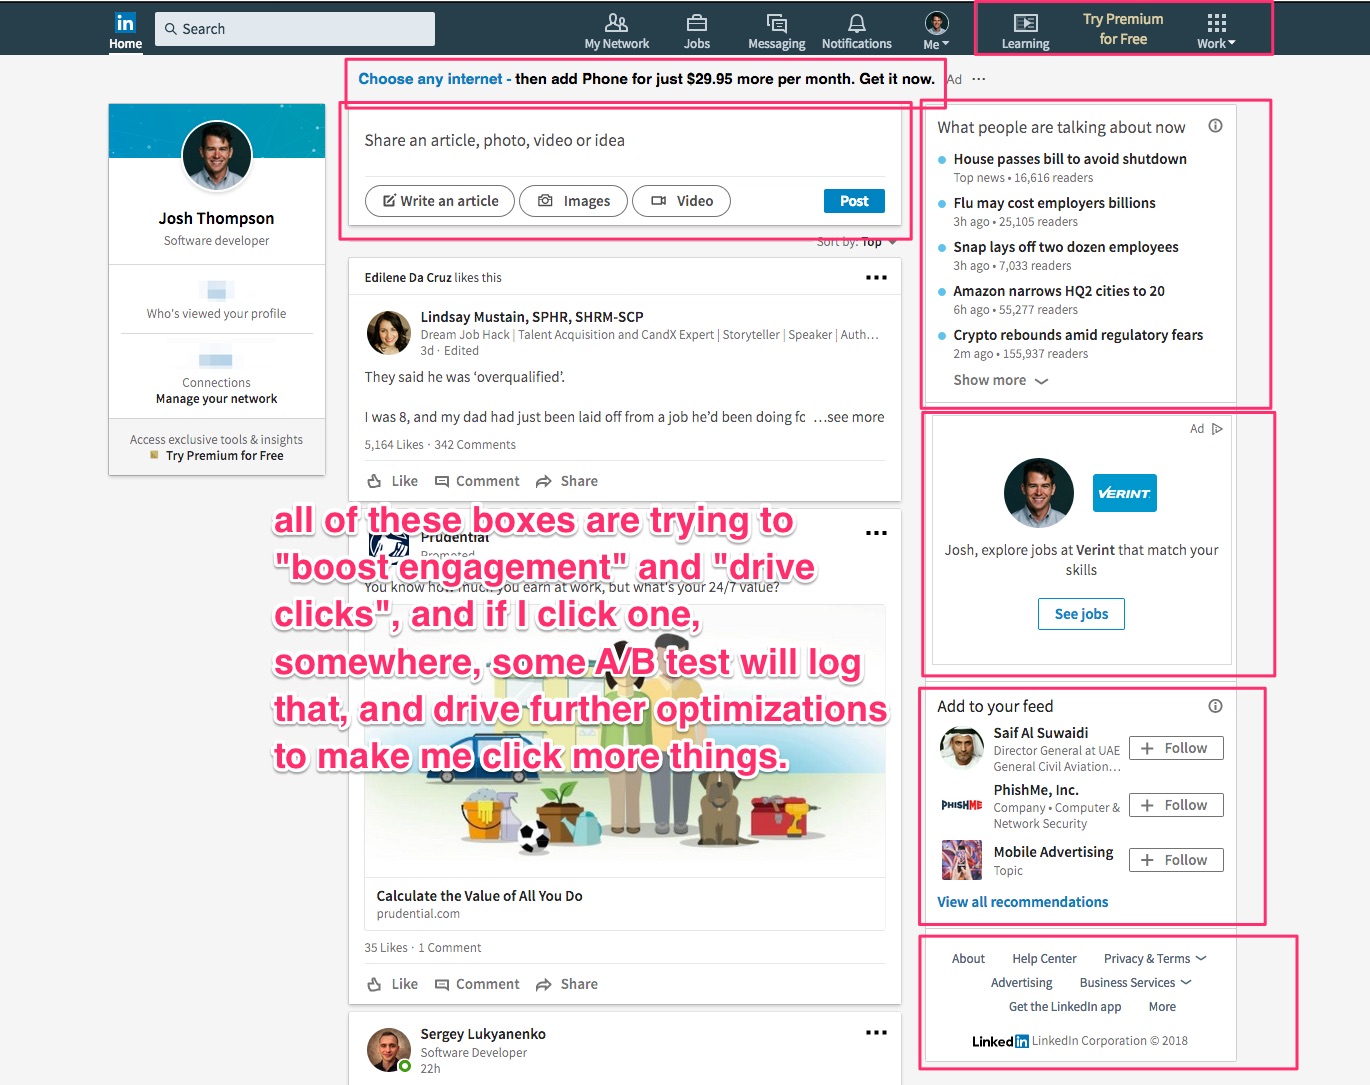Open 'Amazon narrows HQ2 cities to 20'
1370x1085 pixels.
click(1059, 291)
